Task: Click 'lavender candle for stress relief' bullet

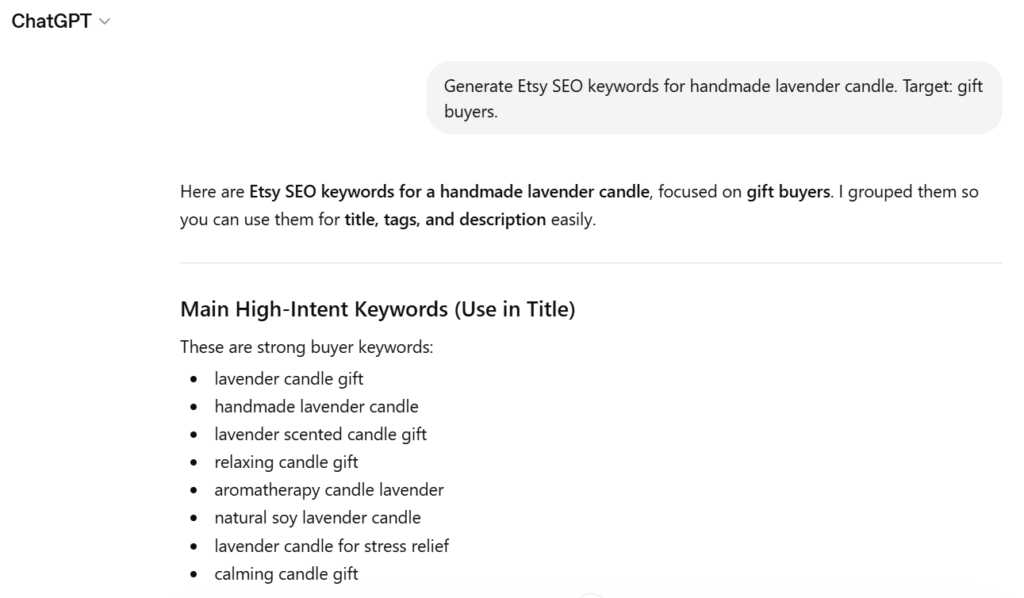Action: point(331,546)
